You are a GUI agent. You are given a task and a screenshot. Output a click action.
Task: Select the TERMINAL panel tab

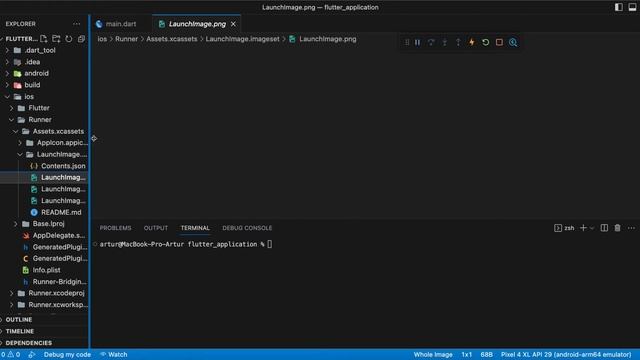[195, 228]
